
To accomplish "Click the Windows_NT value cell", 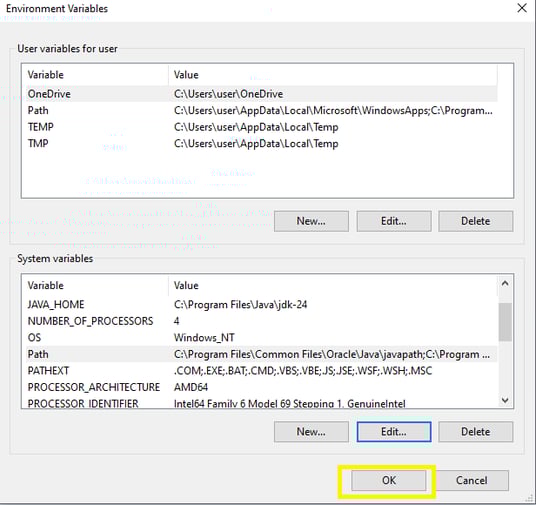I will (204, 337).
